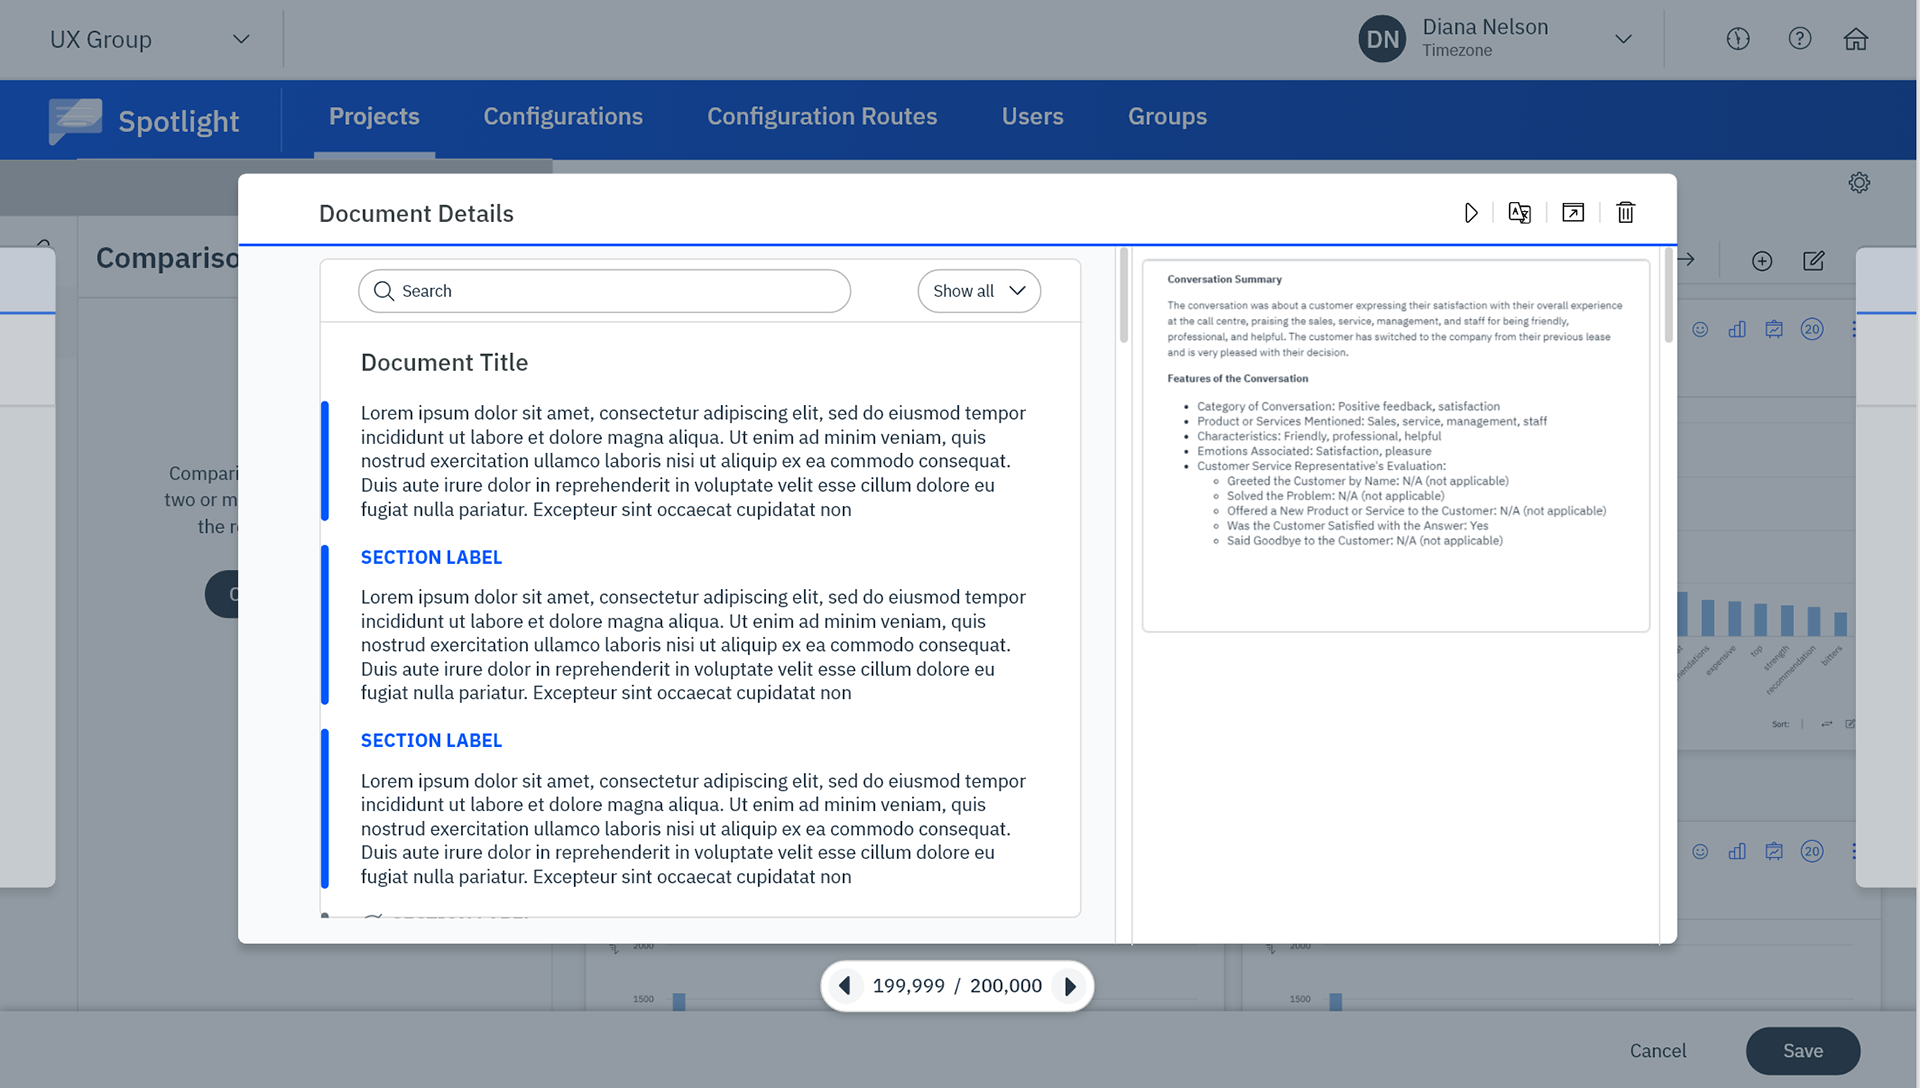
Task: Open the Groups tab
Action: coord(1167,117)
